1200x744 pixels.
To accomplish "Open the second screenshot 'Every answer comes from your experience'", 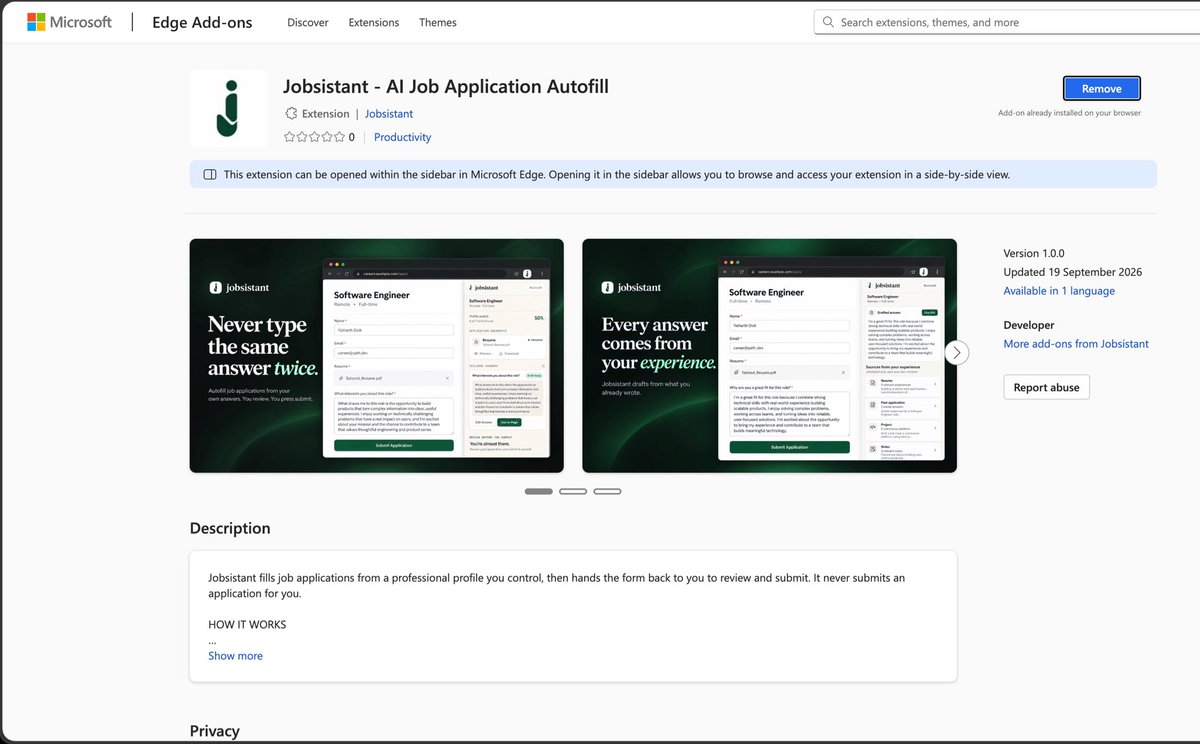I will point(769,355).
